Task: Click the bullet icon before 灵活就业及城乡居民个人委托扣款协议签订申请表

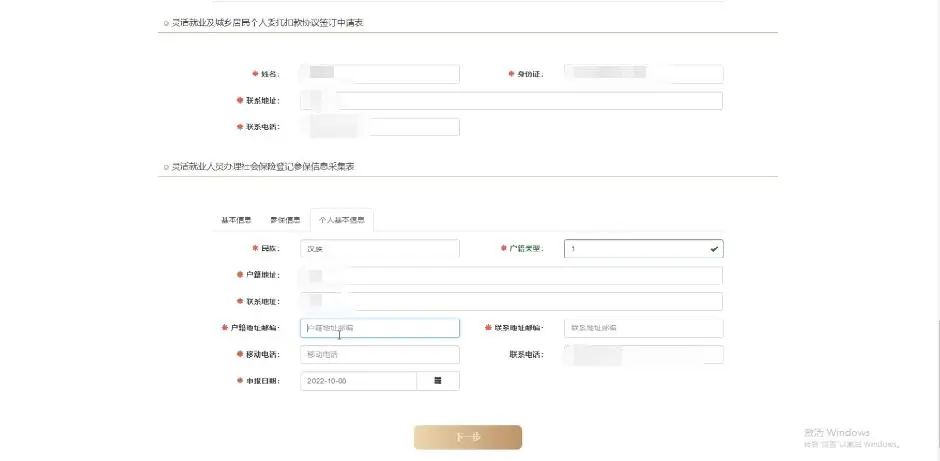Action: point(166,23)
